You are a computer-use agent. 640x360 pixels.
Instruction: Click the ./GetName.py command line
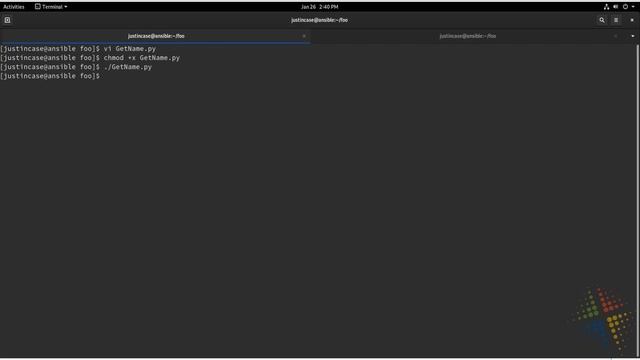76,67
